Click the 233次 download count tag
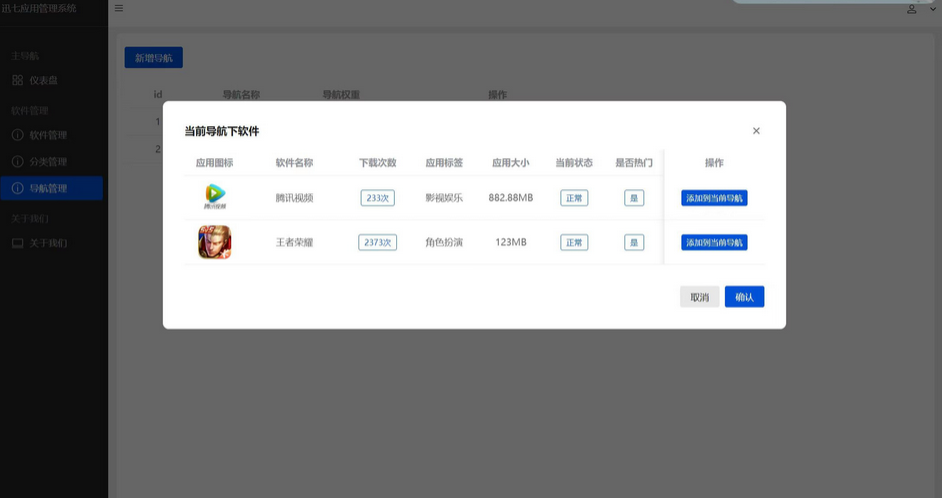942x498 pixels. pos(377,198)
